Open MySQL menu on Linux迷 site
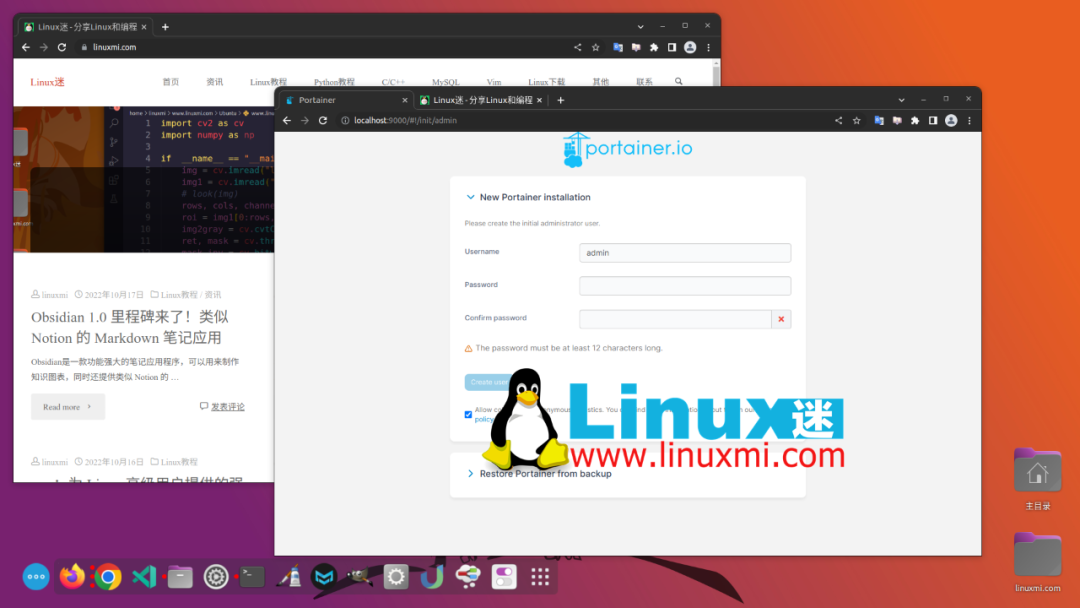 [x=445, y=82]
